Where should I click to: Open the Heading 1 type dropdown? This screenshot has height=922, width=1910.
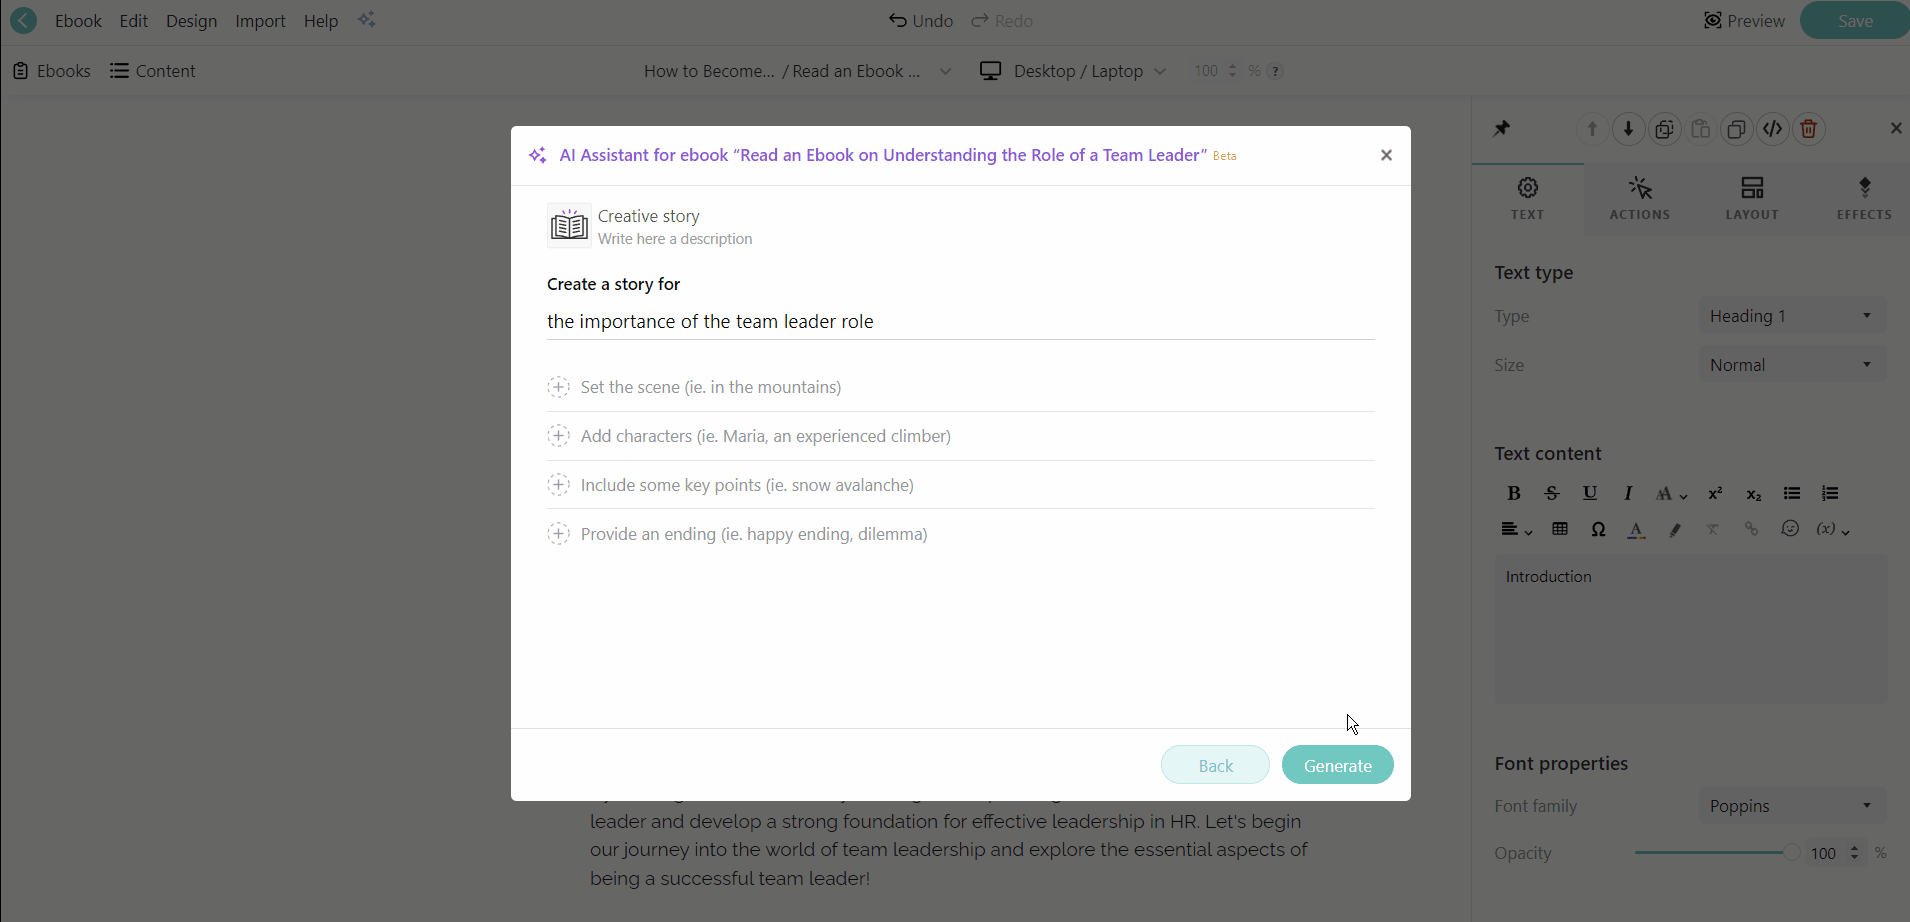coord(1792,316)
